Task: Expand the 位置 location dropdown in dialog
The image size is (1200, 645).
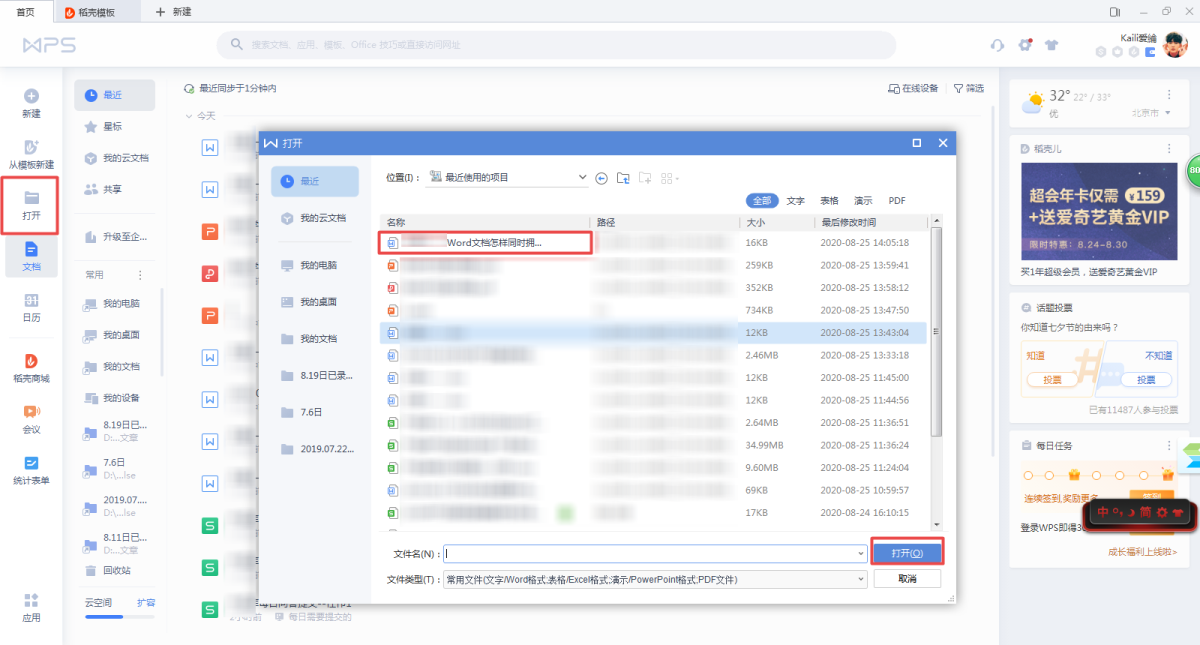Action: [x=583, y=177]
